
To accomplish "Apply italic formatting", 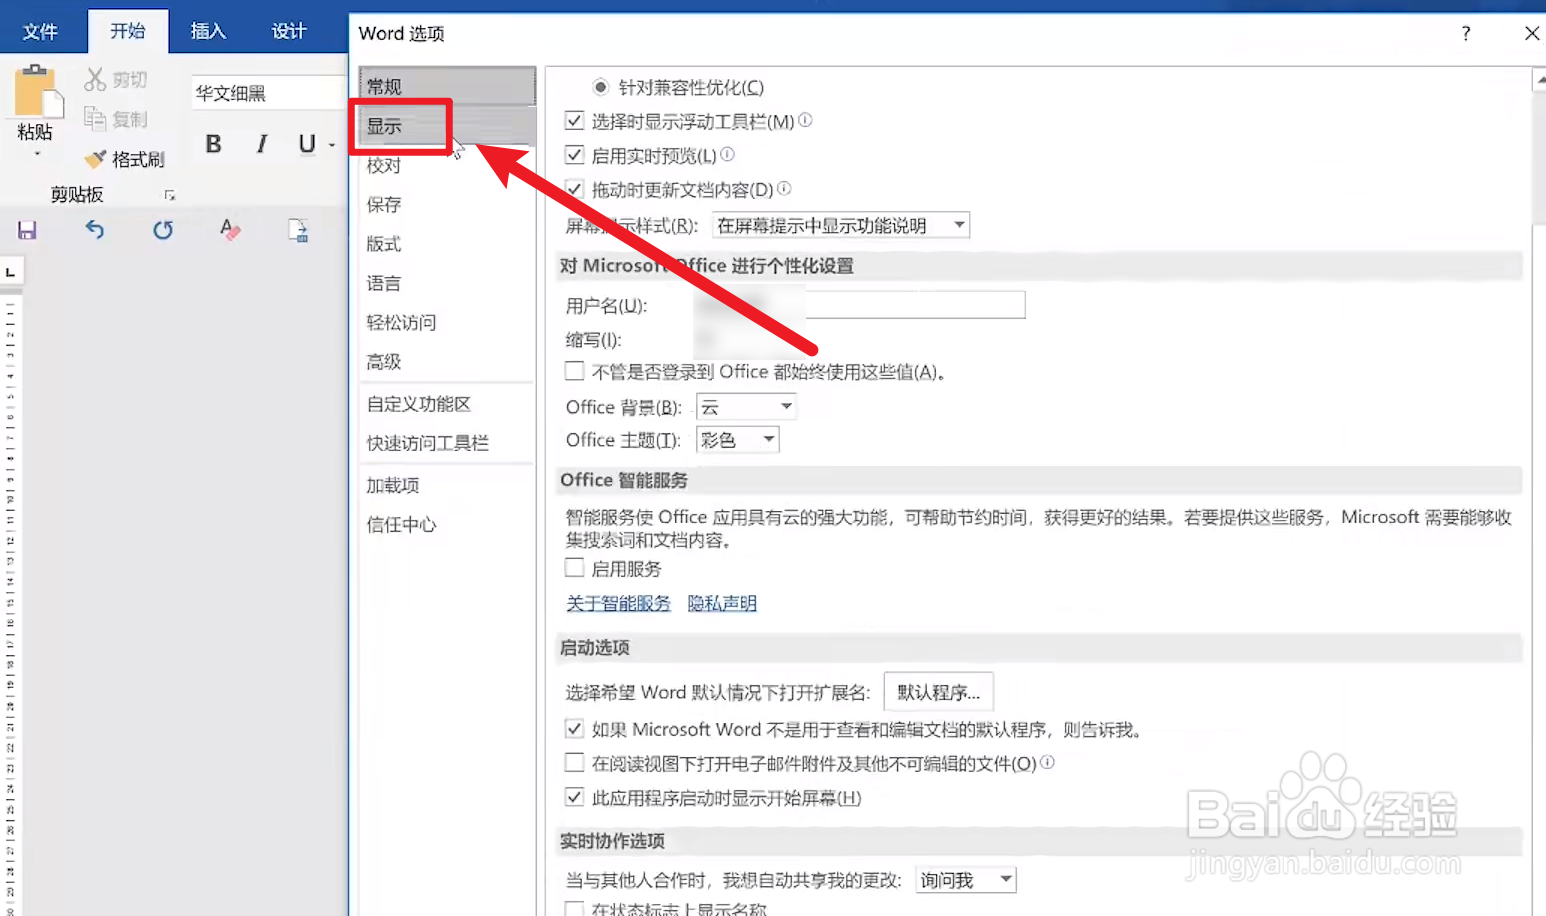I will pos(260,144).
